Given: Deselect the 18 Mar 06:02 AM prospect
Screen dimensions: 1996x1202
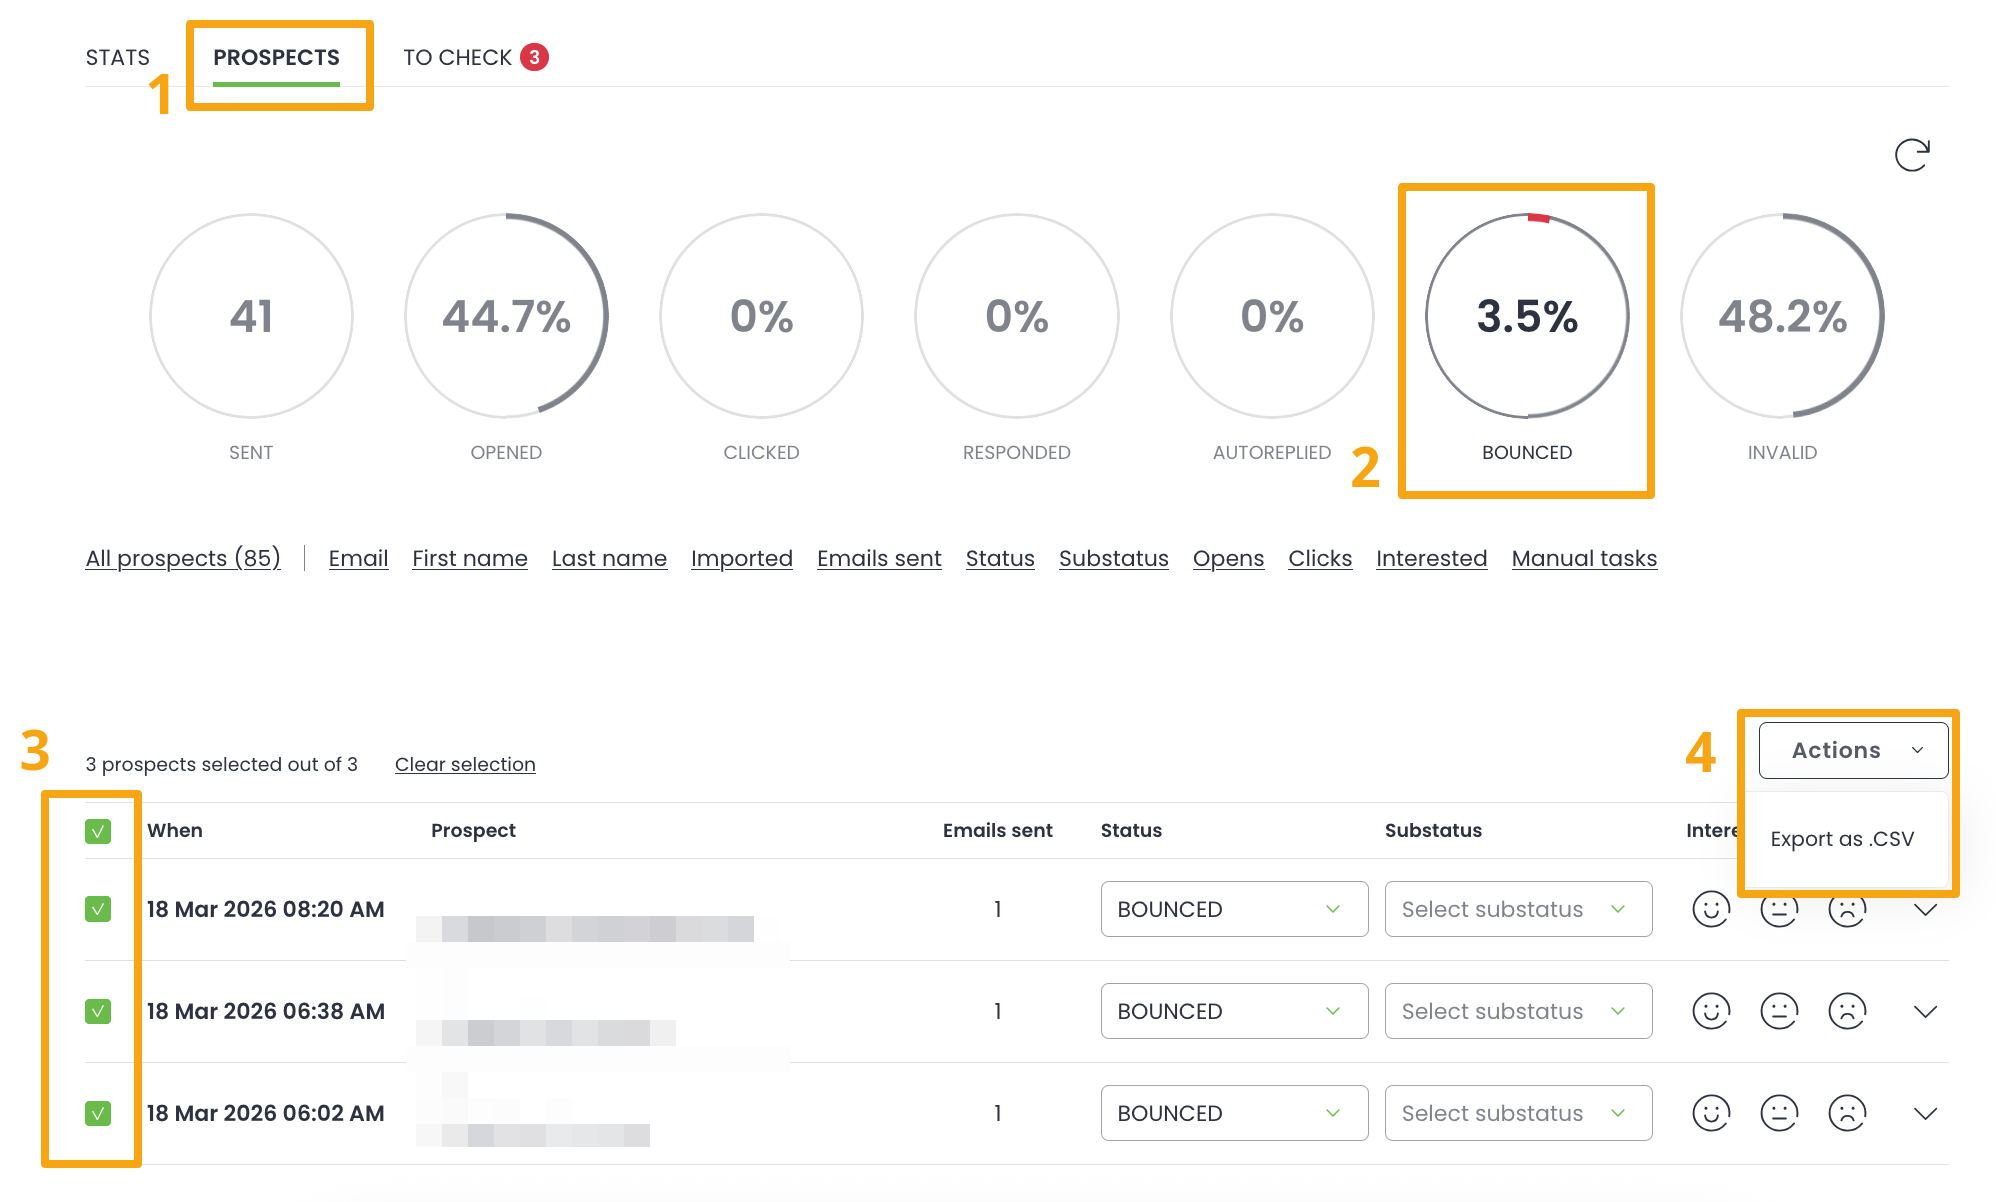Looking at the screenshot, I should (x=98, y=1113).
